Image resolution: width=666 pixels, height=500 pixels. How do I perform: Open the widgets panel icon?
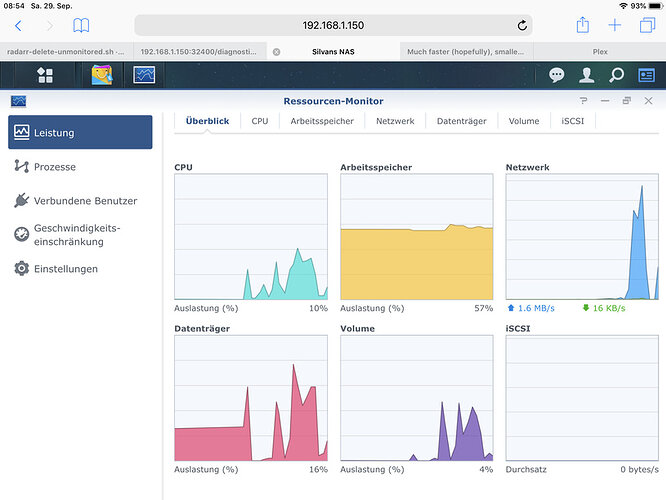(646, 75)
